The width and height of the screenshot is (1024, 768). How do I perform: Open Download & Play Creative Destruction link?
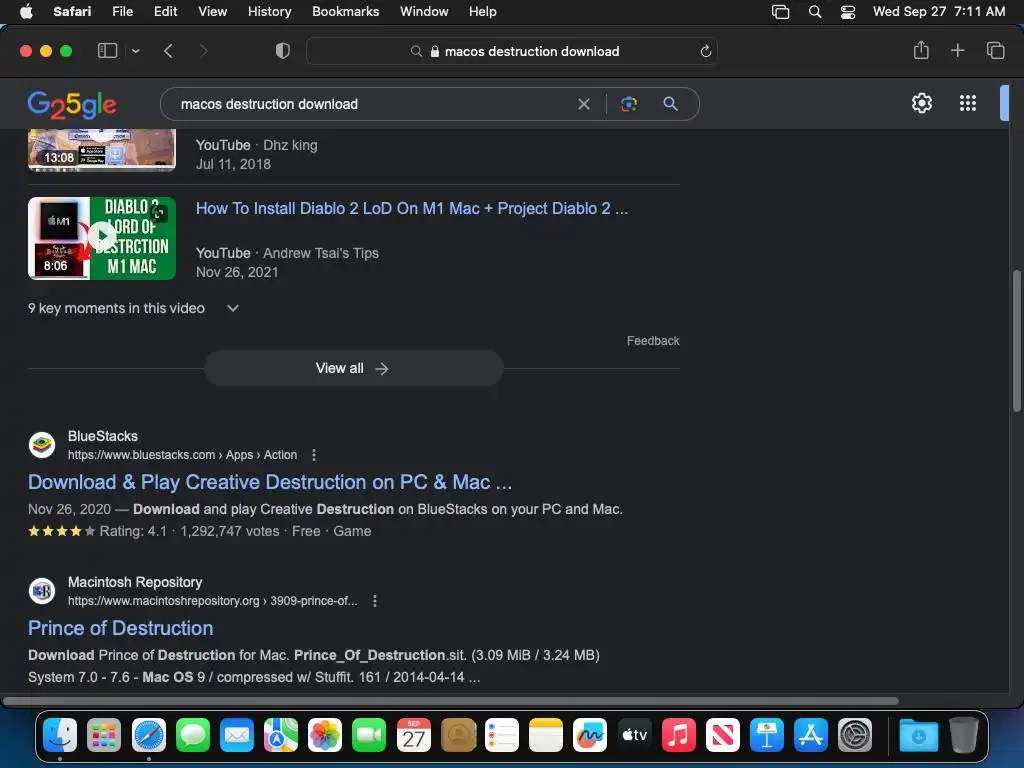pyautogui.click(x=270, y=482)
